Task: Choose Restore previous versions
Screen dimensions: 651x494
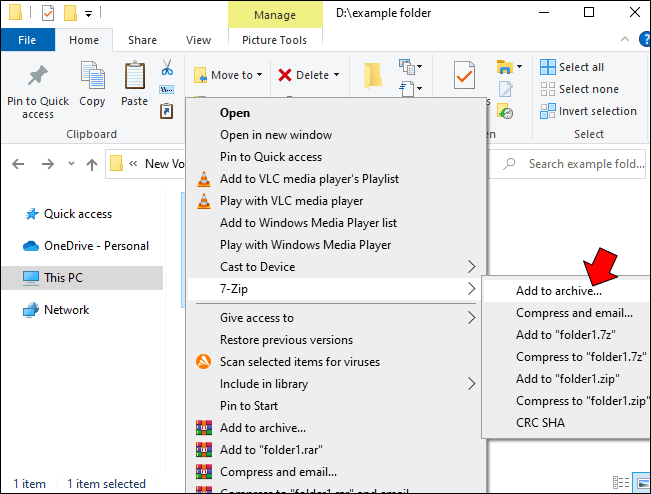Action: pos(336,340)
